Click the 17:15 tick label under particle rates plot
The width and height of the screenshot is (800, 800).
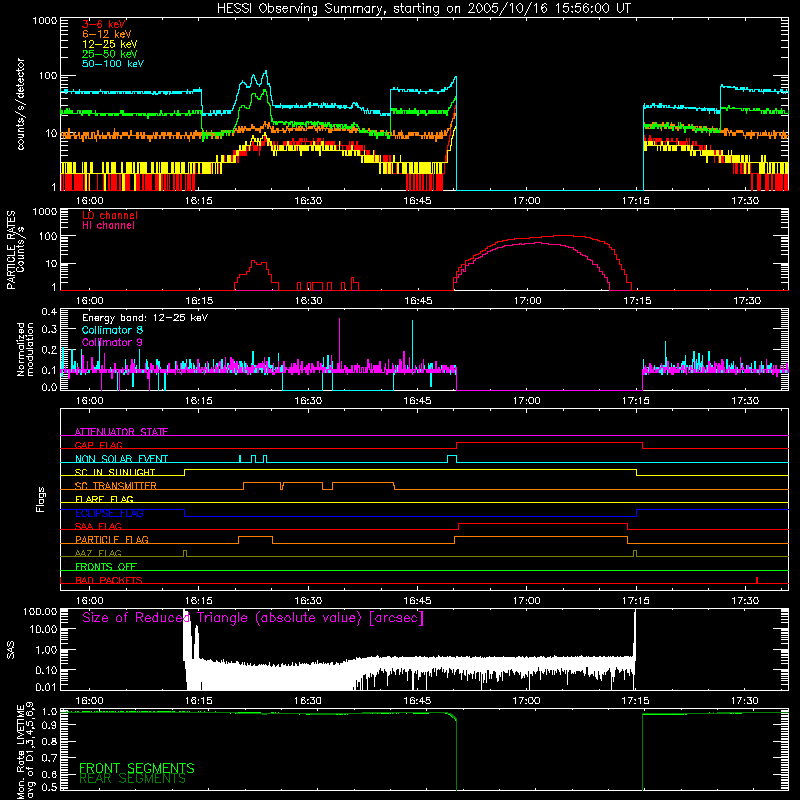[637, 301]
